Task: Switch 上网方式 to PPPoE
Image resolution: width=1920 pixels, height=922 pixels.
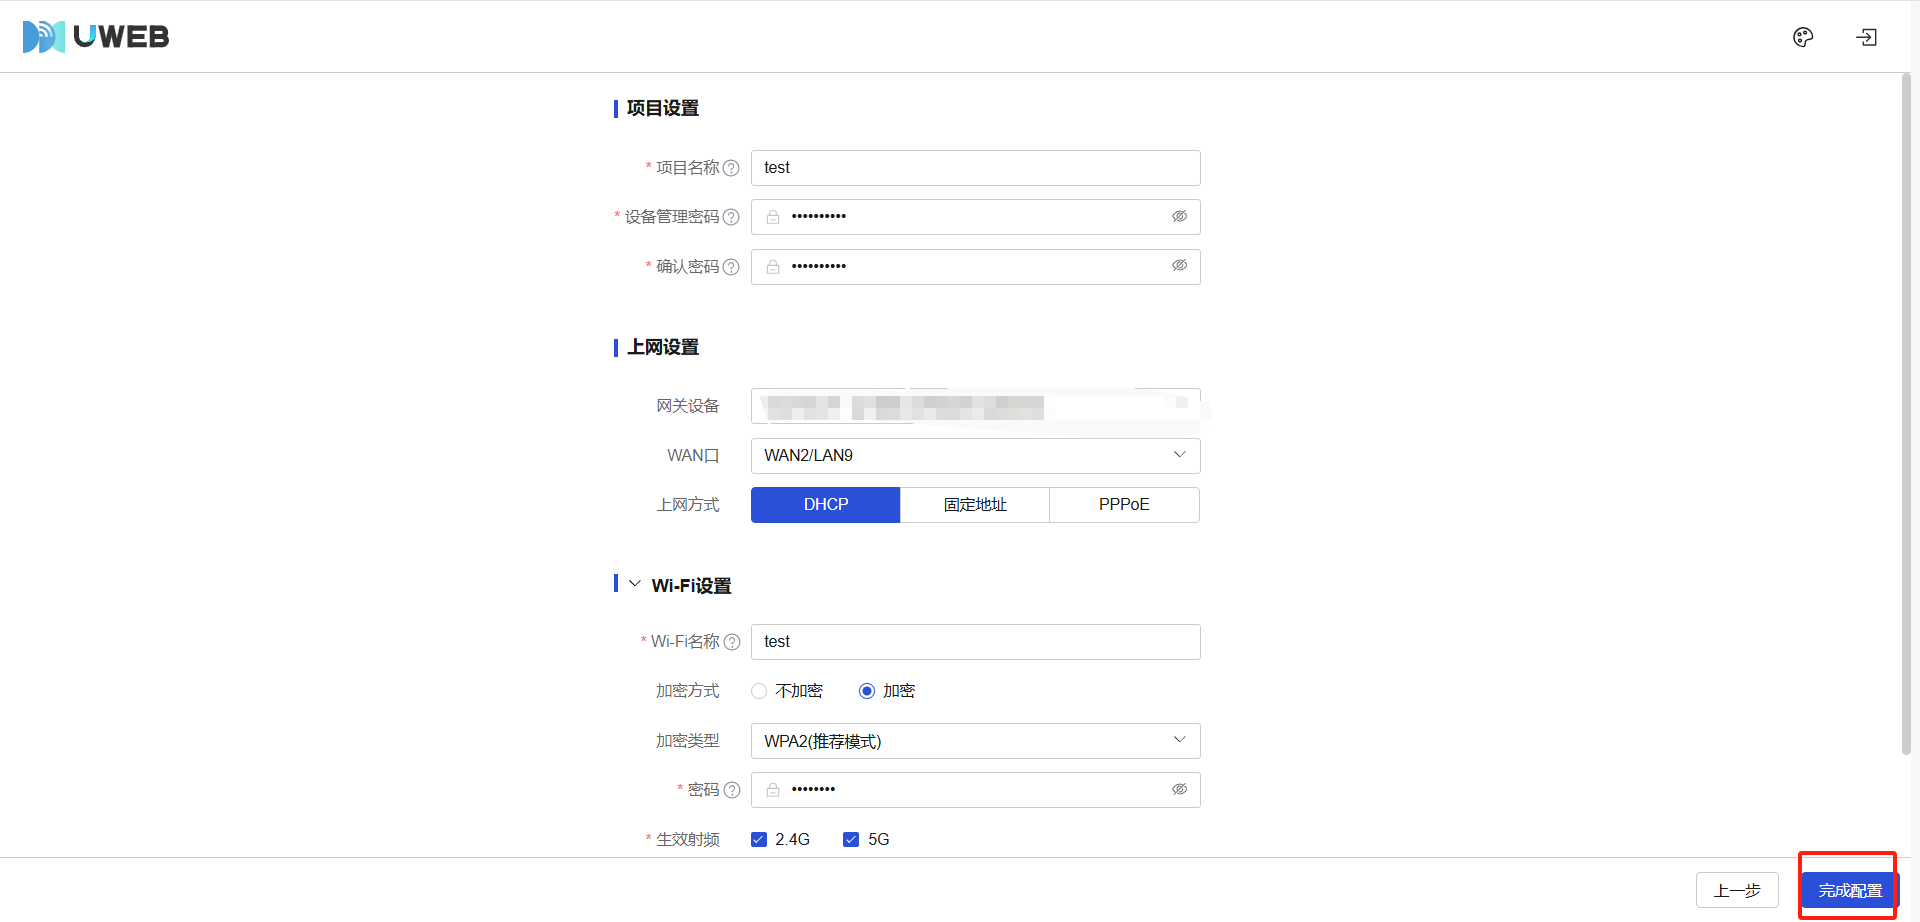Action: [x=1124, y=505]
